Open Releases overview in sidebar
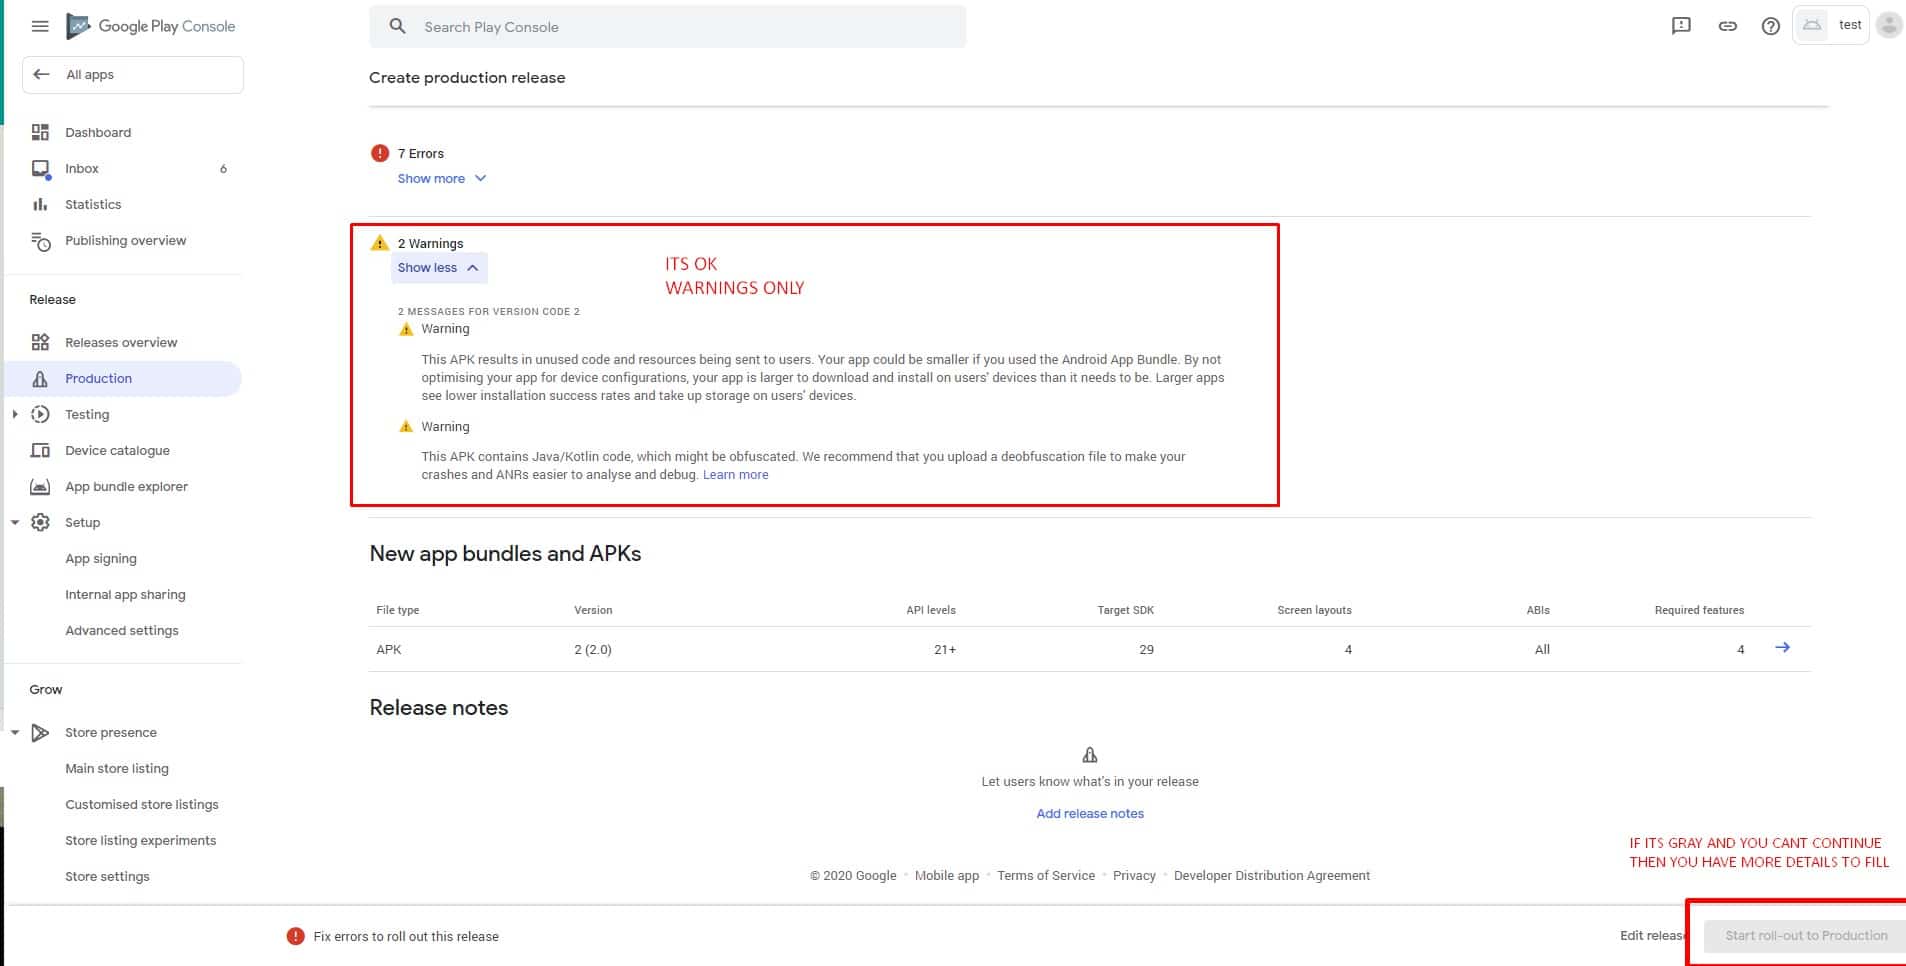1906x966 pixels. [120, 342]
